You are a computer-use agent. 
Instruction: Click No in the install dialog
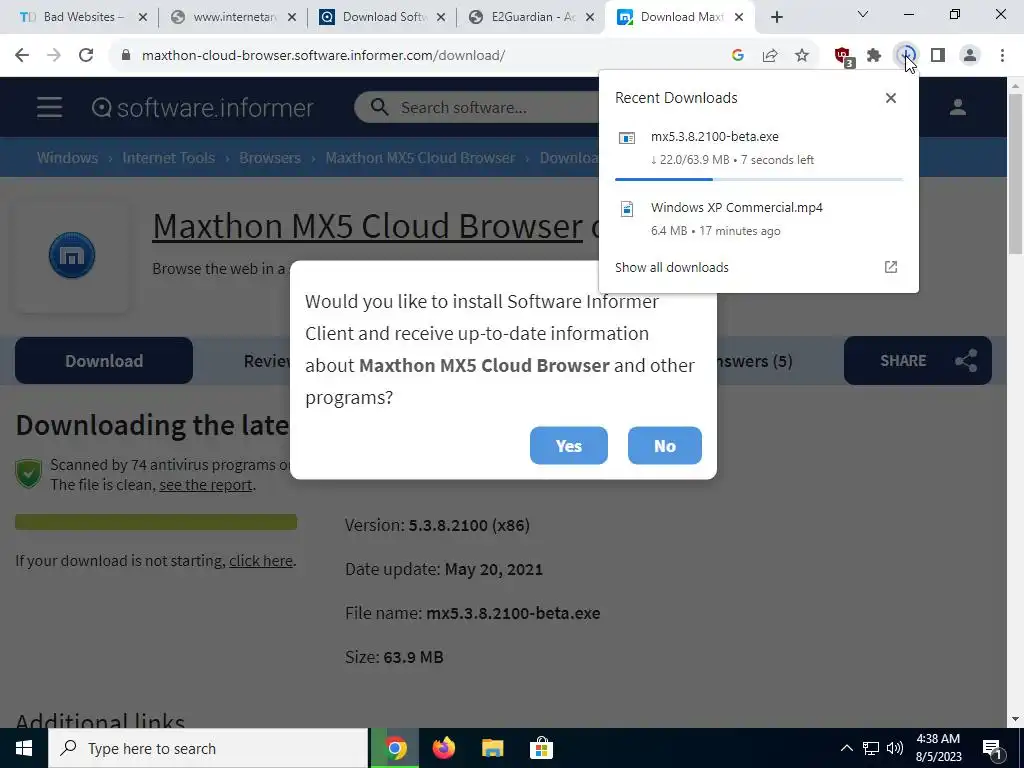[x=665, y=445]
